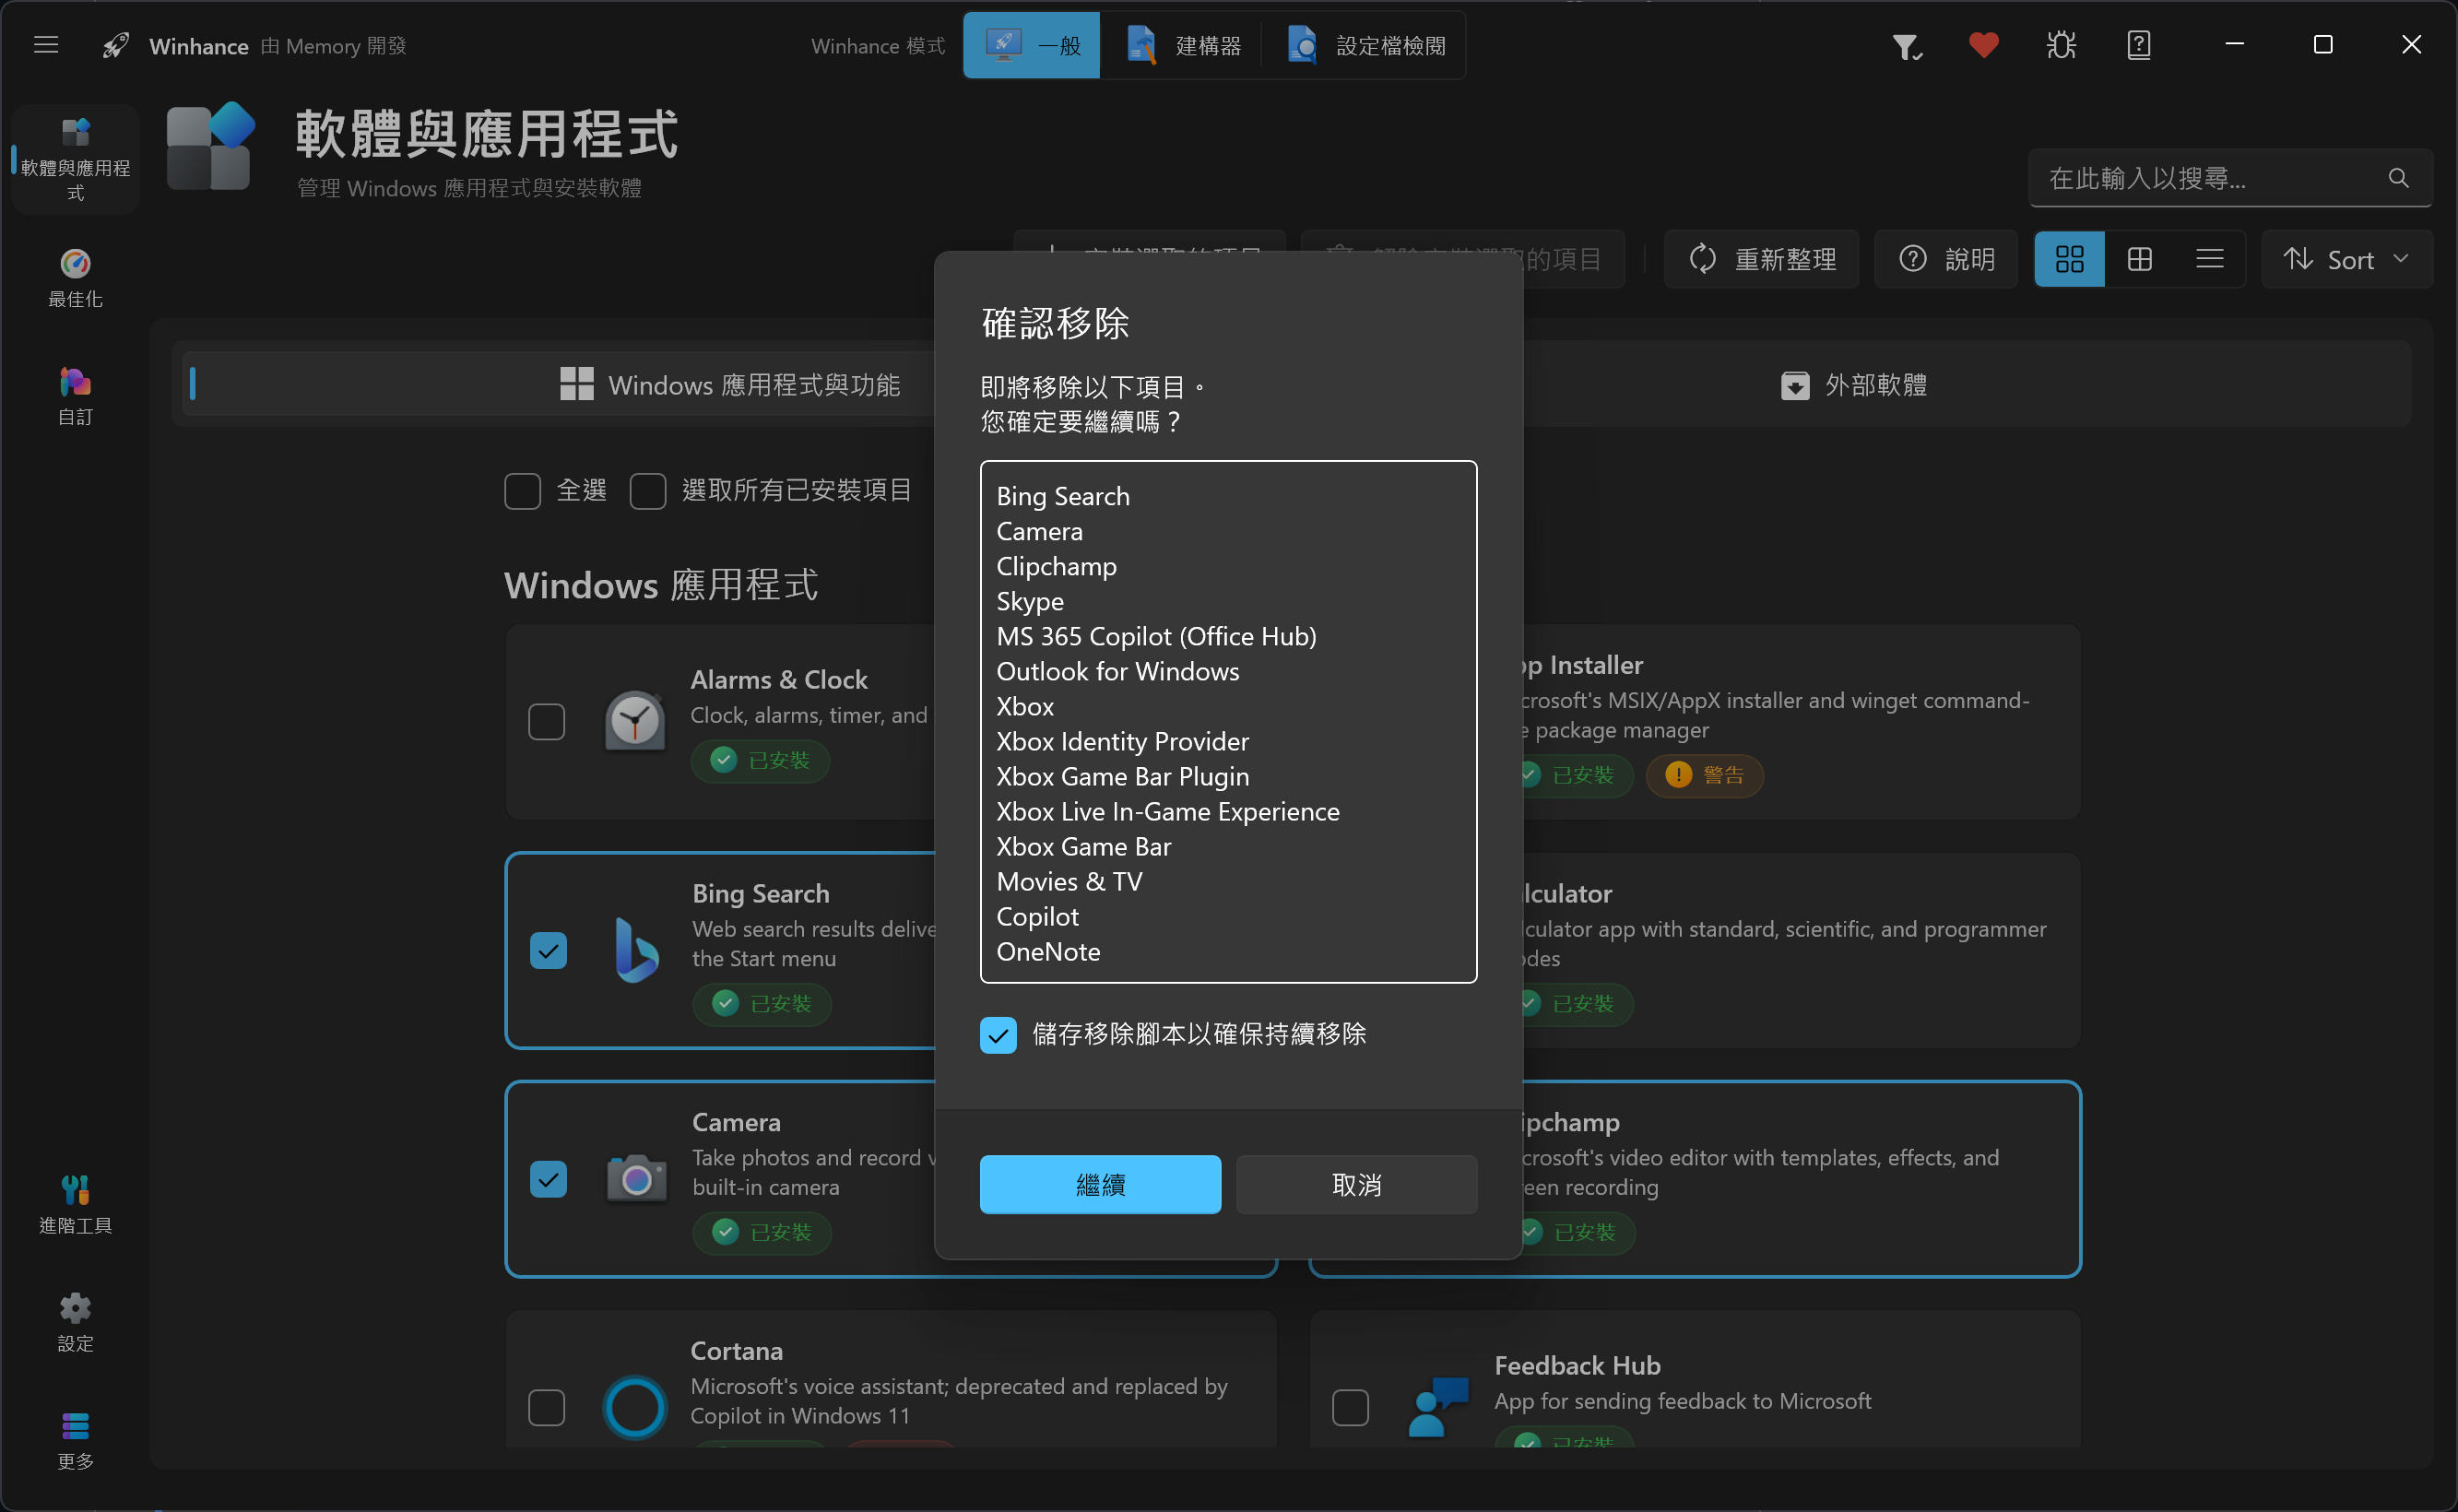Click the Winhance rocket logo icon
The image size is (2458, 1512).
[x=116, y=45]
